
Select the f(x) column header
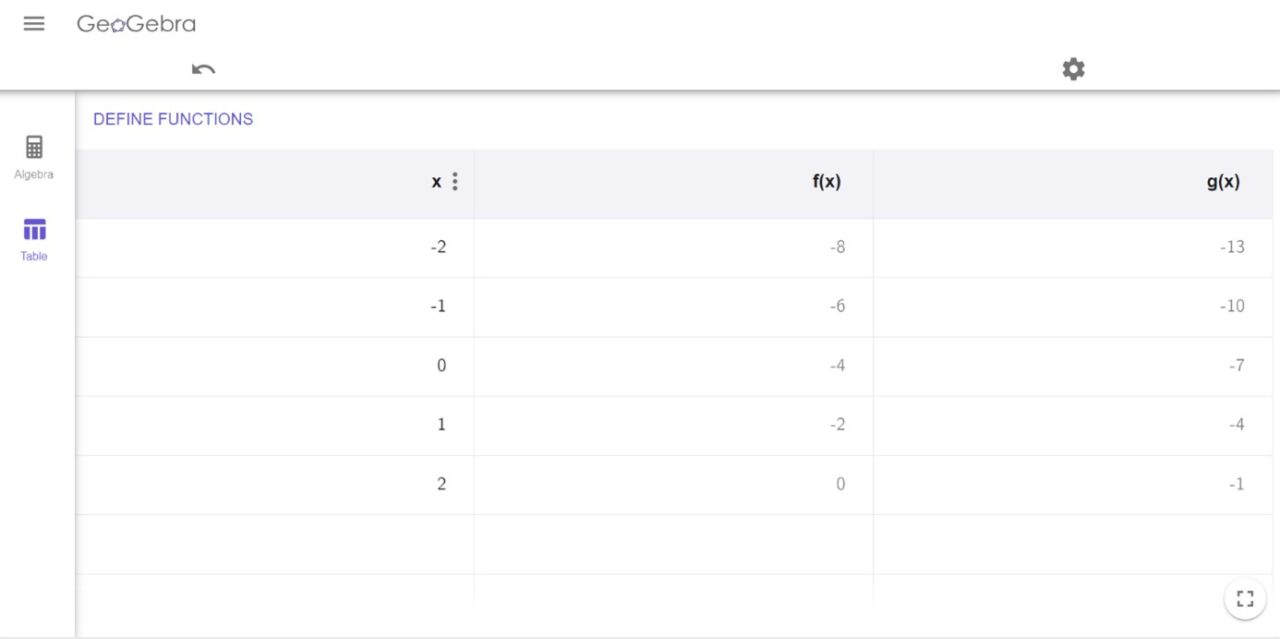[x=826, y=182]
